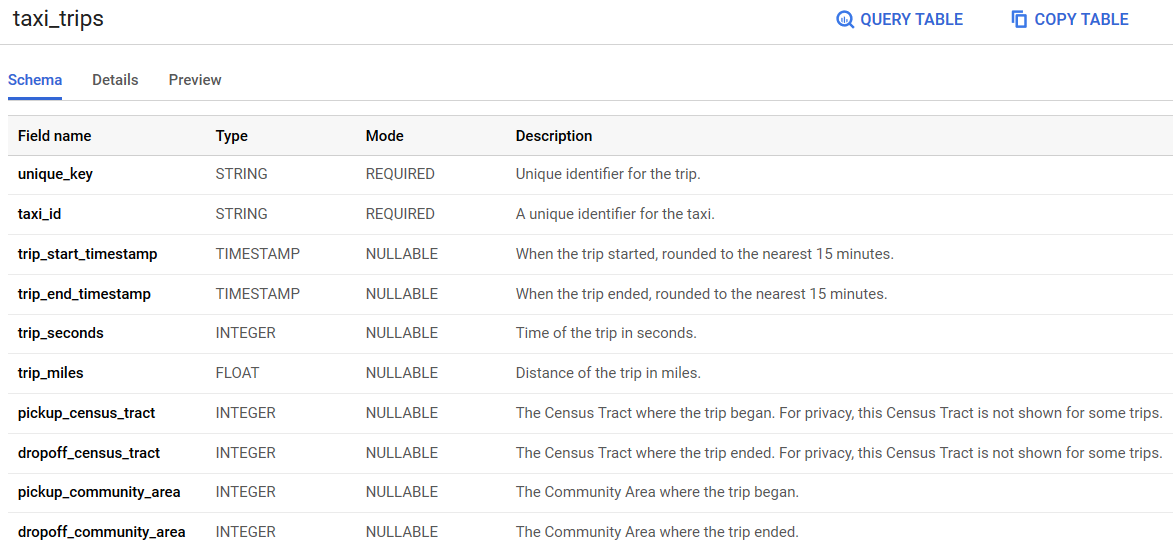Select the trip_miles field name
The height and width of the screenshot is (551, 1173).
tap(51, 373)
